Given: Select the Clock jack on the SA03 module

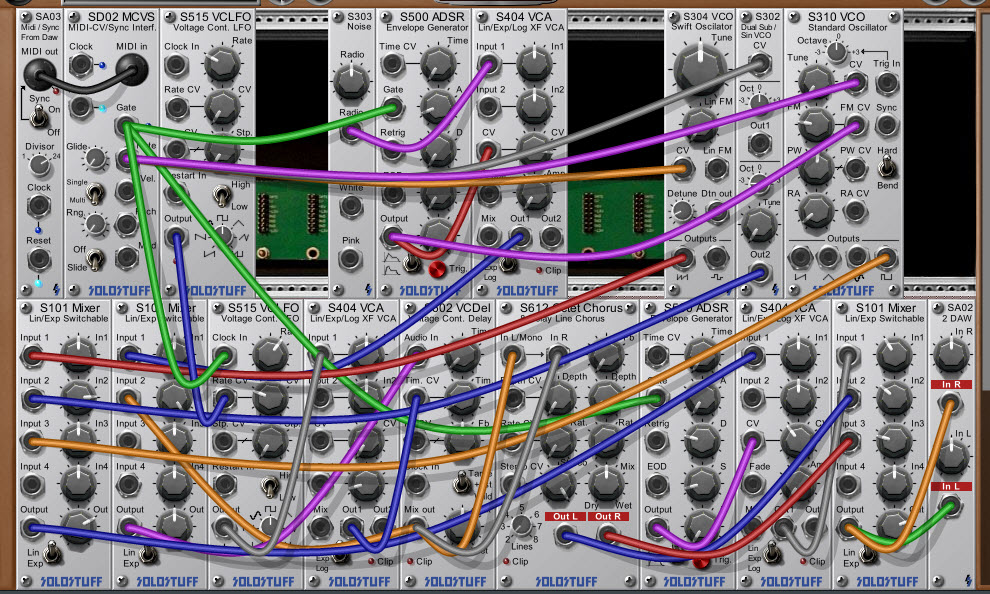Looking at the screenshot, I should click(x=39, y=206).
